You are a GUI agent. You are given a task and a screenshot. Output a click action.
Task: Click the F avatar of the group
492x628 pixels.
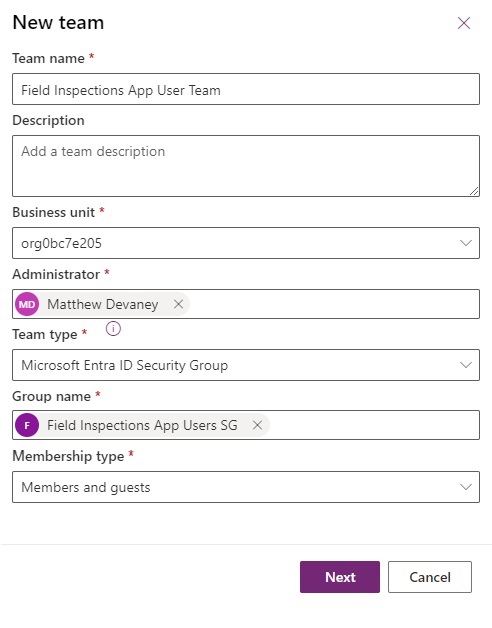point(27,425)
